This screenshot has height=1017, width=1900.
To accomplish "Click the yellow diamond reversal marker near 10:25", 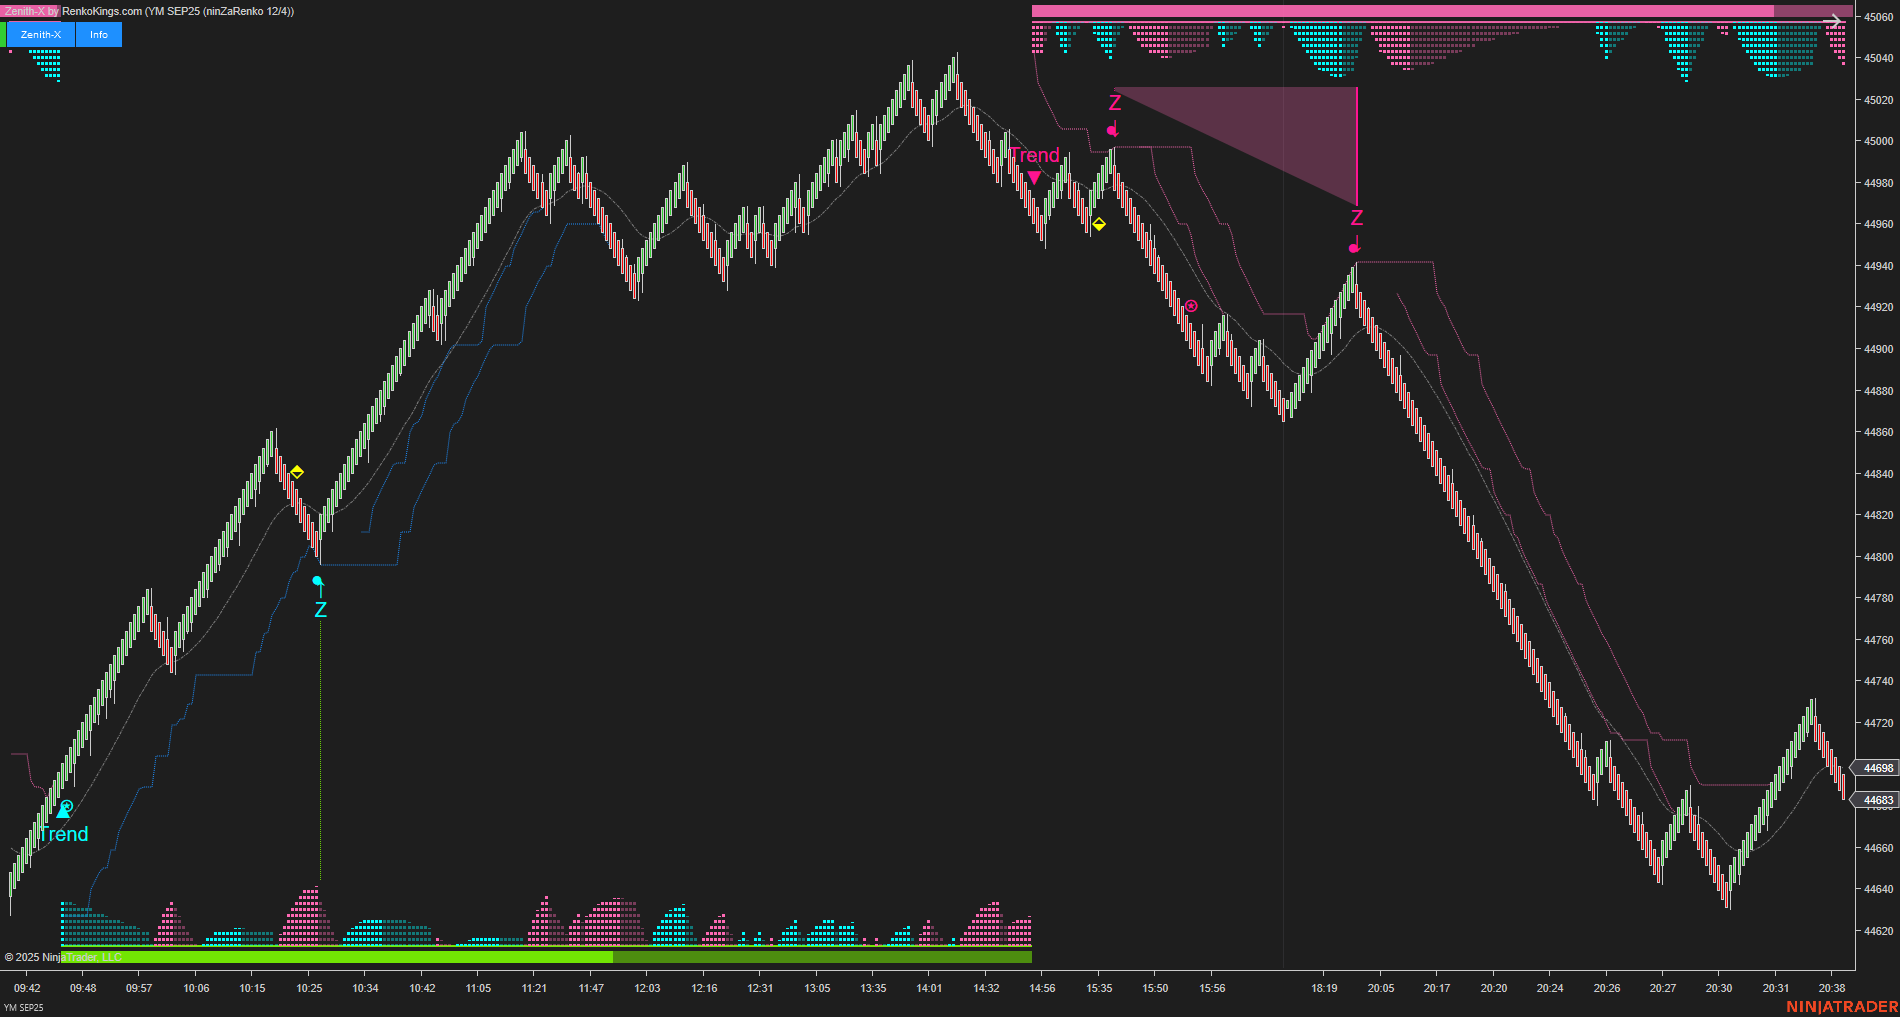I will tap(296, 471).
